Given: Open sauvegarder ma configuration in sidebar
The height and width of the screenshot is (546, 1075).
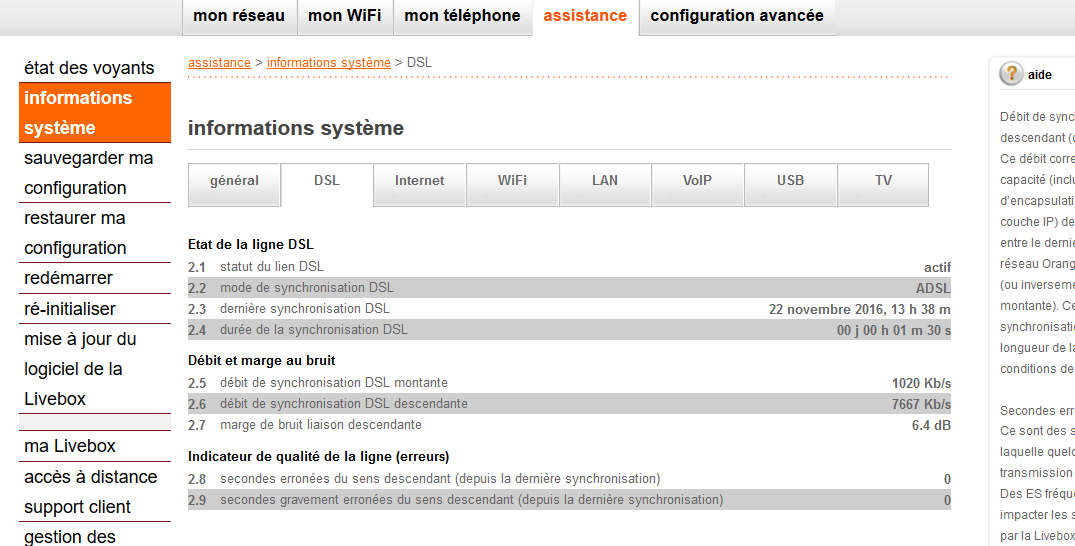Looking at the screenshot, I should 89,173.
